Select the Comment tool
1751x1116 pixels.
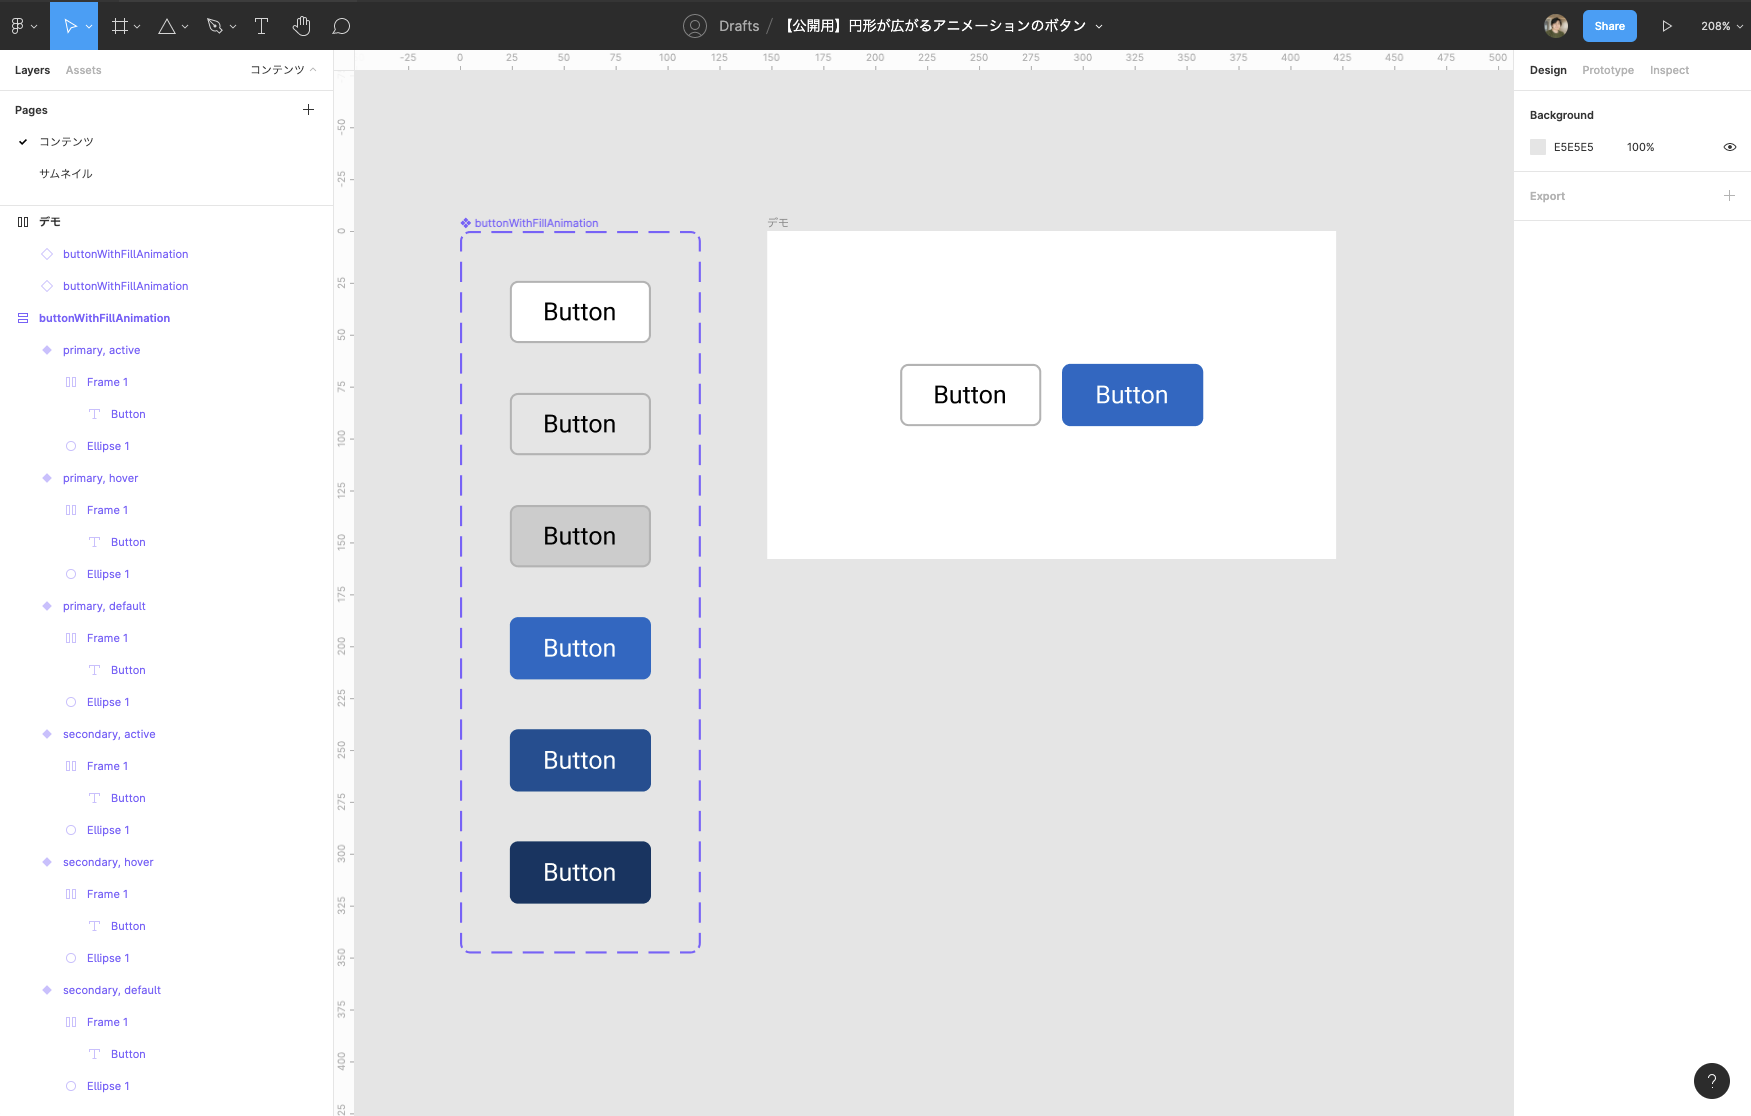pos(341,26)
